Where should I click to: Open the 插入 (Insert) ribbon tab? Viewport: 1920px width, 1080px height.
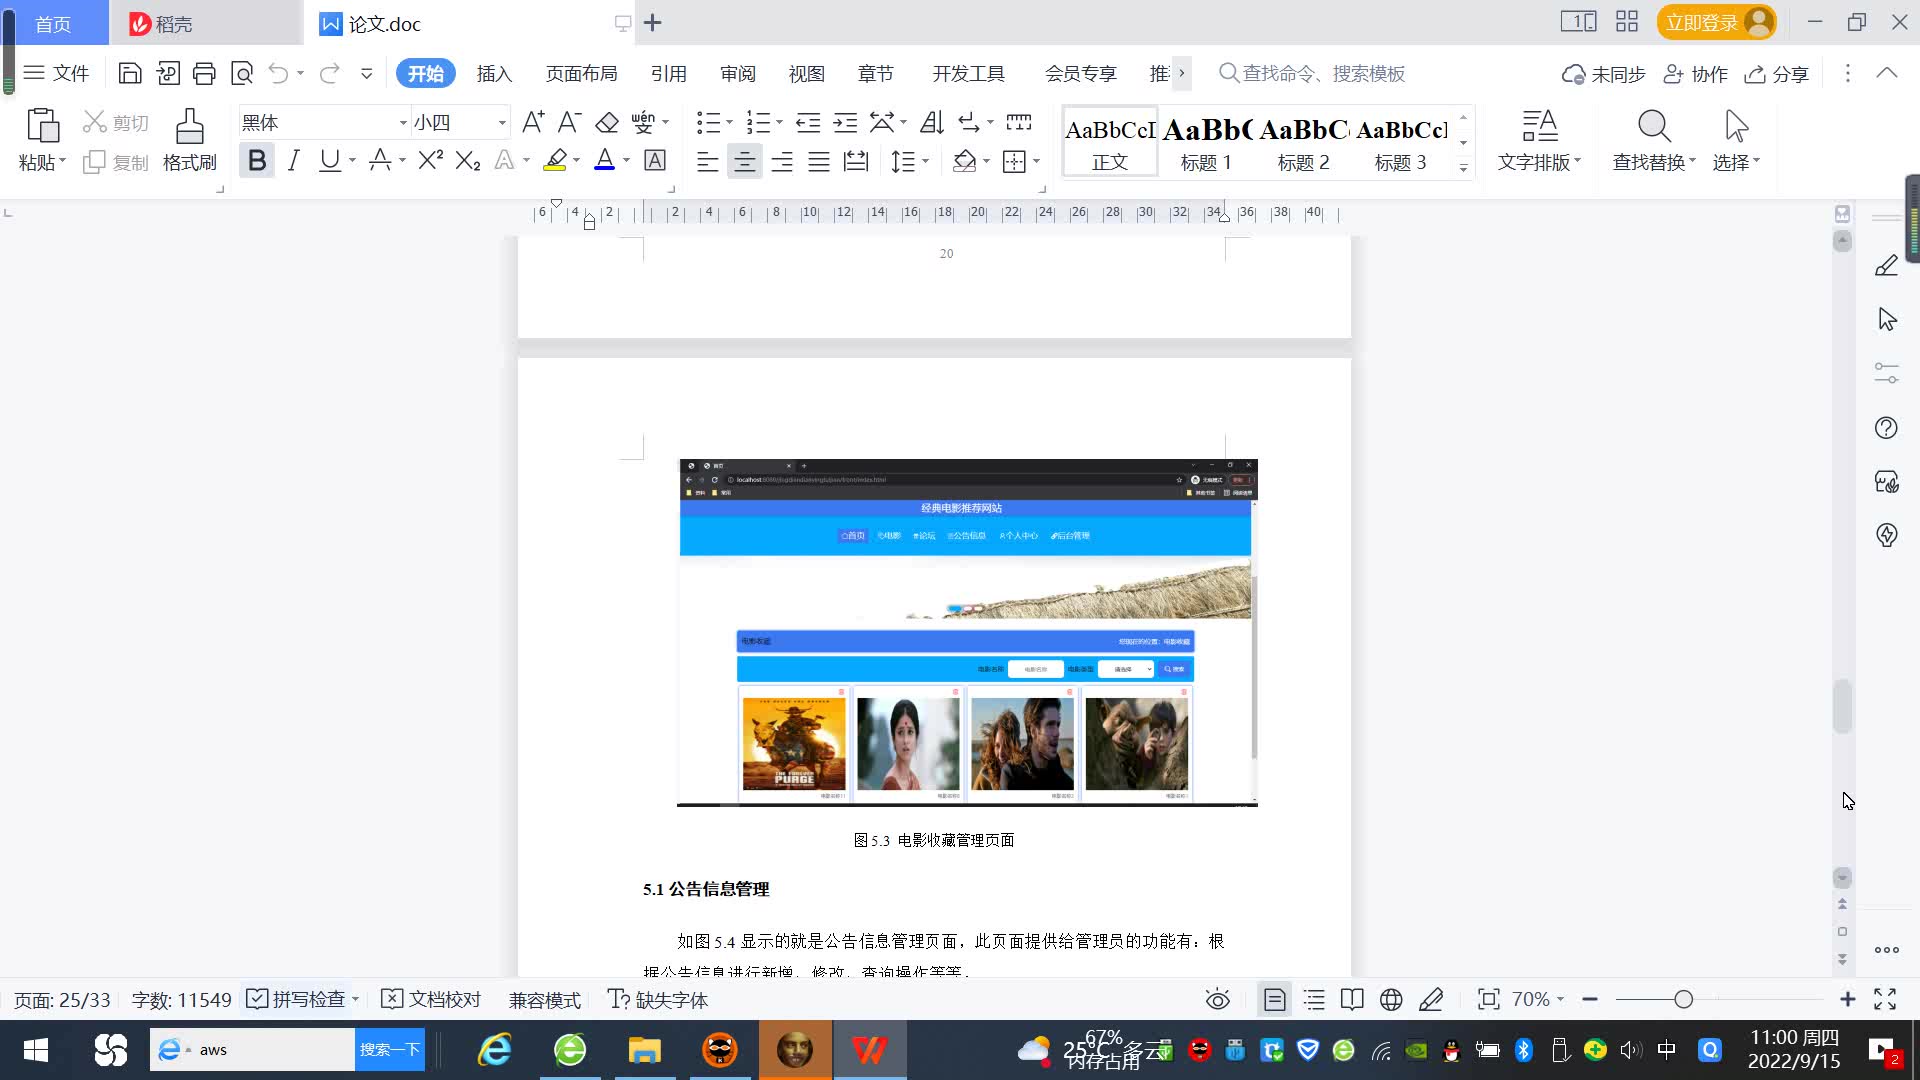tap(494, 73)
